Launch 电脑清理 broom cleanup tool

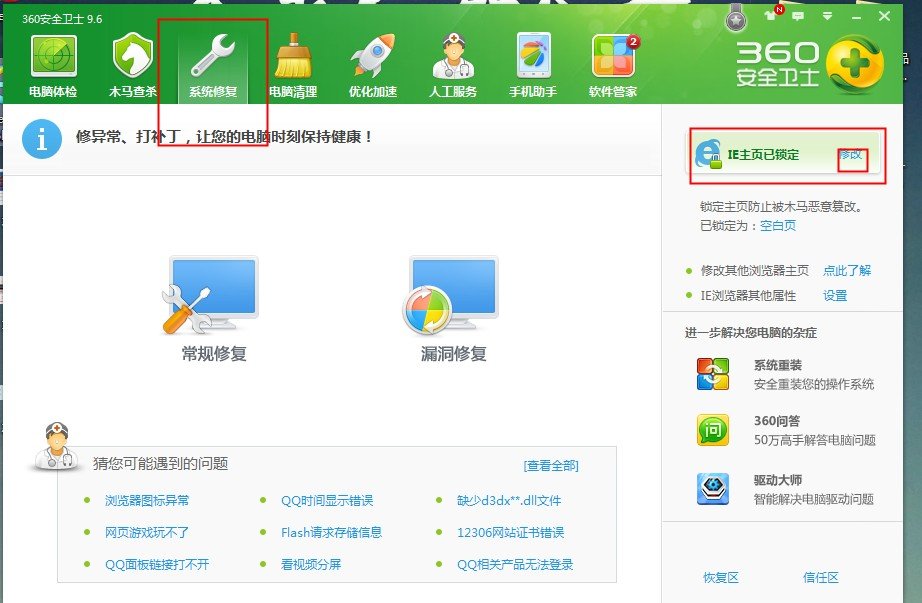tap(293, 62)
